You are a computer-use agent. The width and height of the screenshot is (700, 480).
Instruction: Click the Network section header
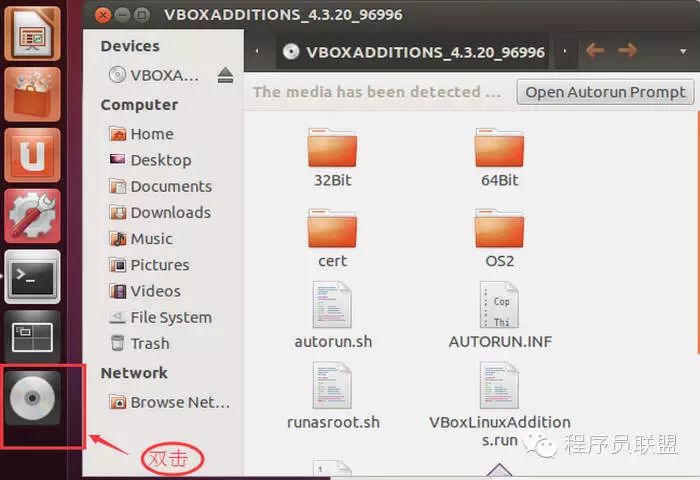pyautogui.click(x=134, y=373)
